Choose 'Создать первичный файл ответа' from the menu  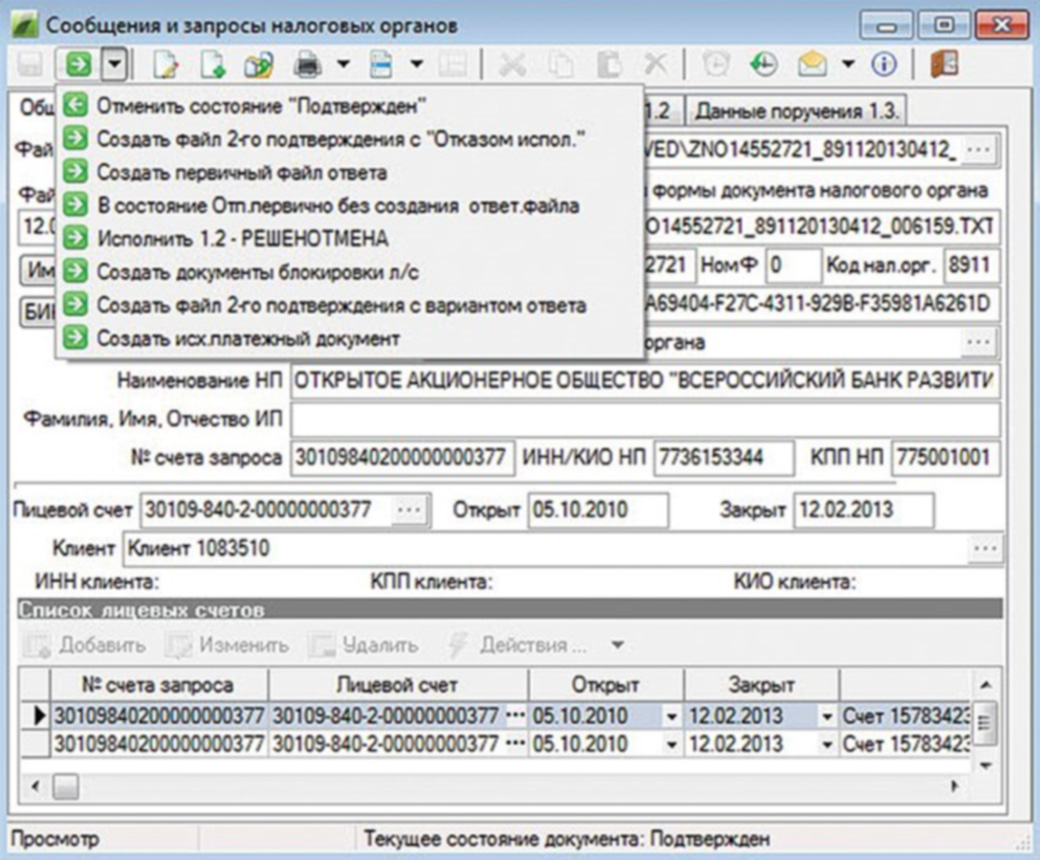(x=241, y=173)
